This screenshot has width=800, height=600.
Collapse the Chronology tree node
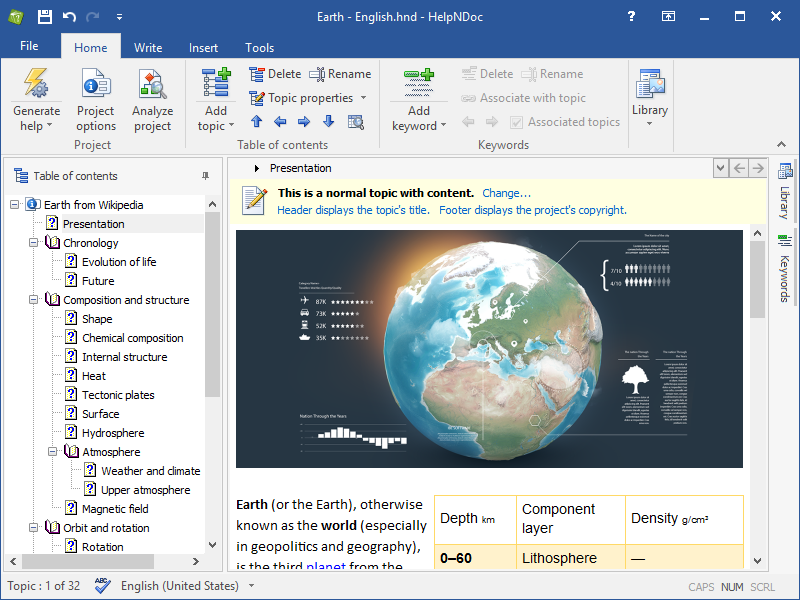pyautogui.click(x=34, y=243)
